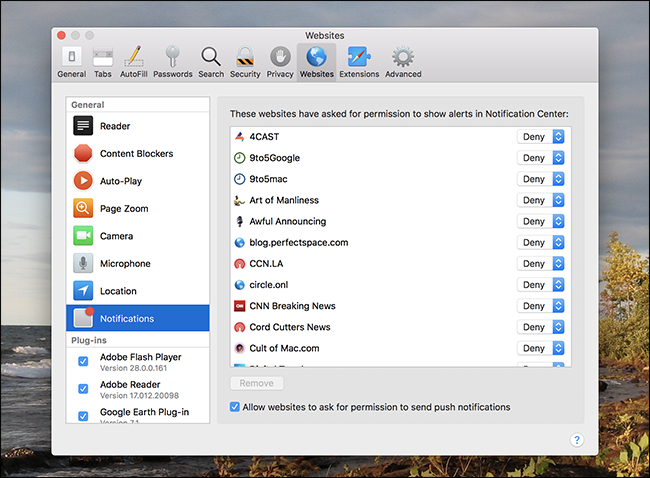Select the Content Blockers stop-sign icon
This screenshot has height=478, width=650.
(x=83, y=153)
